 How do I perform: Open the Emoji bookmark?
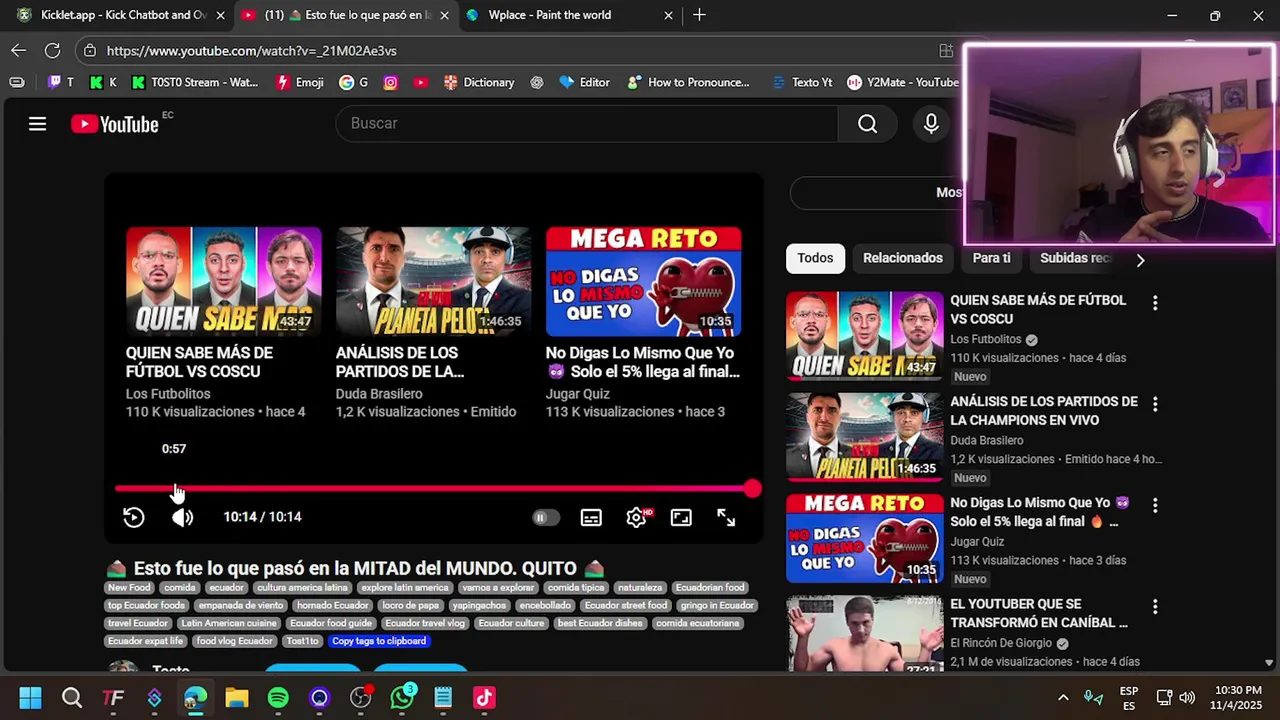tap(300, 82)
